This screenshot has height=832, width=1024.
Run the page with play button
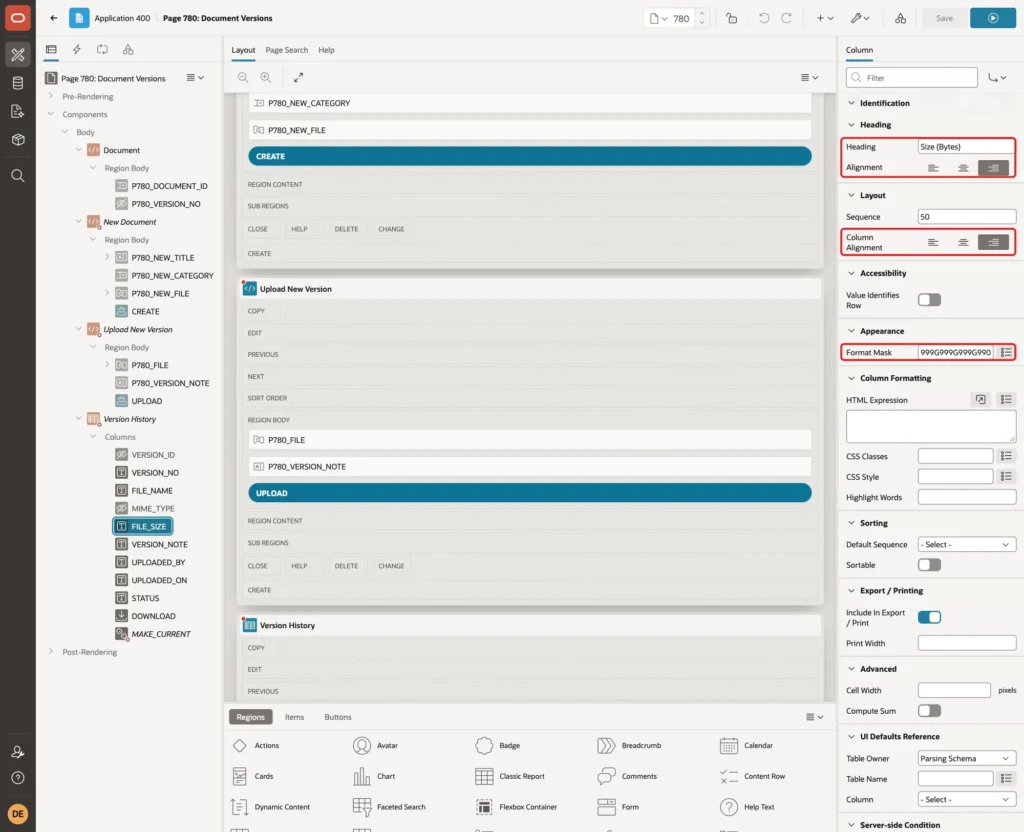coord(992,18)
